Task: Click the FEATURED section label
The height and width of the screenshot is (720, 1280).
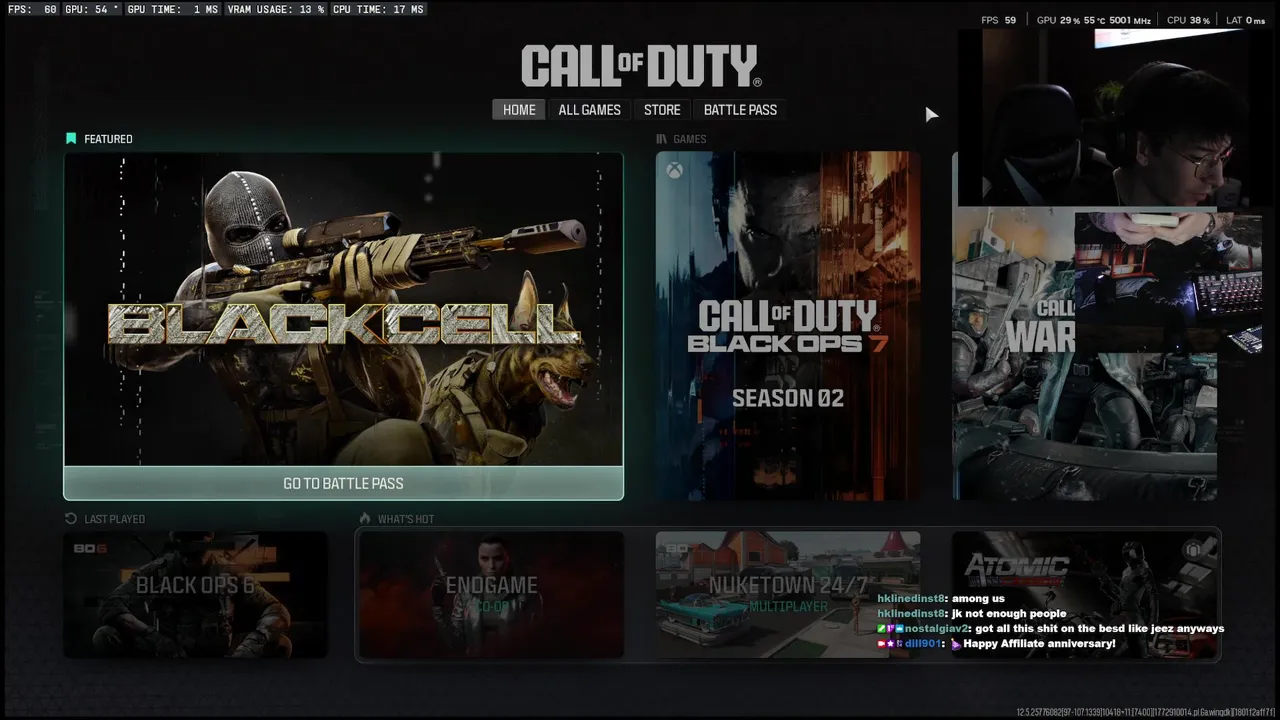Action: (108, 139)
